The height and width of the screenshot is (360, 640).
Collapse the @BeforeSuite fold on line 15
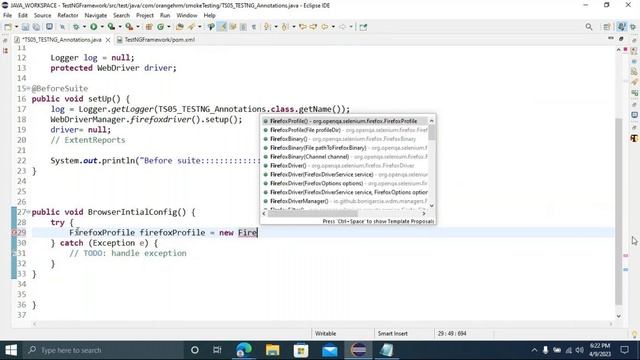pos(28,89)
